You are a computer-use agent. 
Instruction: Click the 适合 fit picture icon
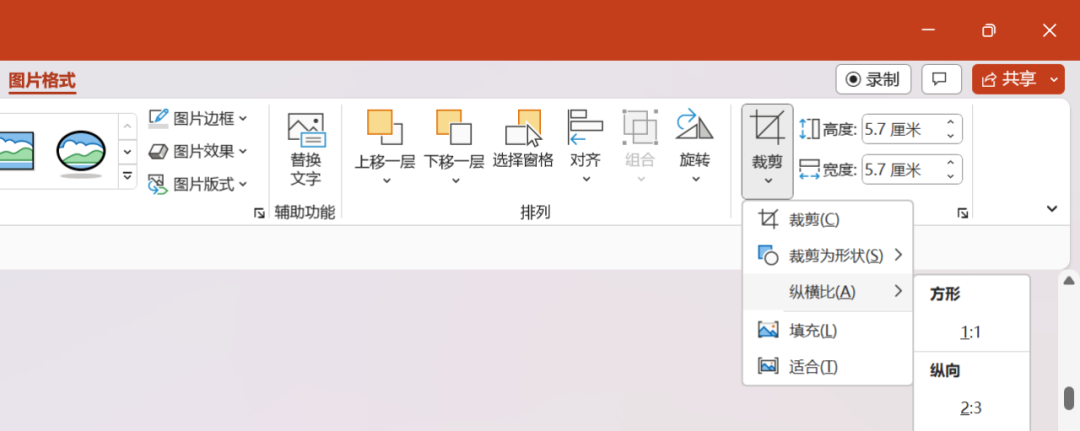(768, 366)
